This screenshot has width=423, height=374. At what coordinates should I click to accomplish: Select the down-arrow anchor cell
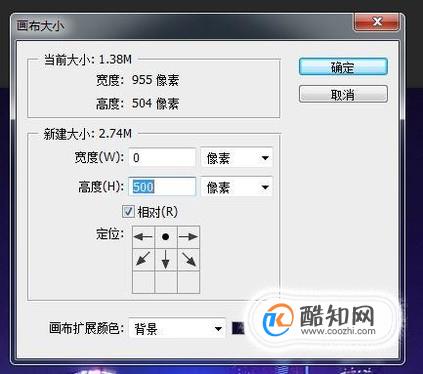click(166, 259)
